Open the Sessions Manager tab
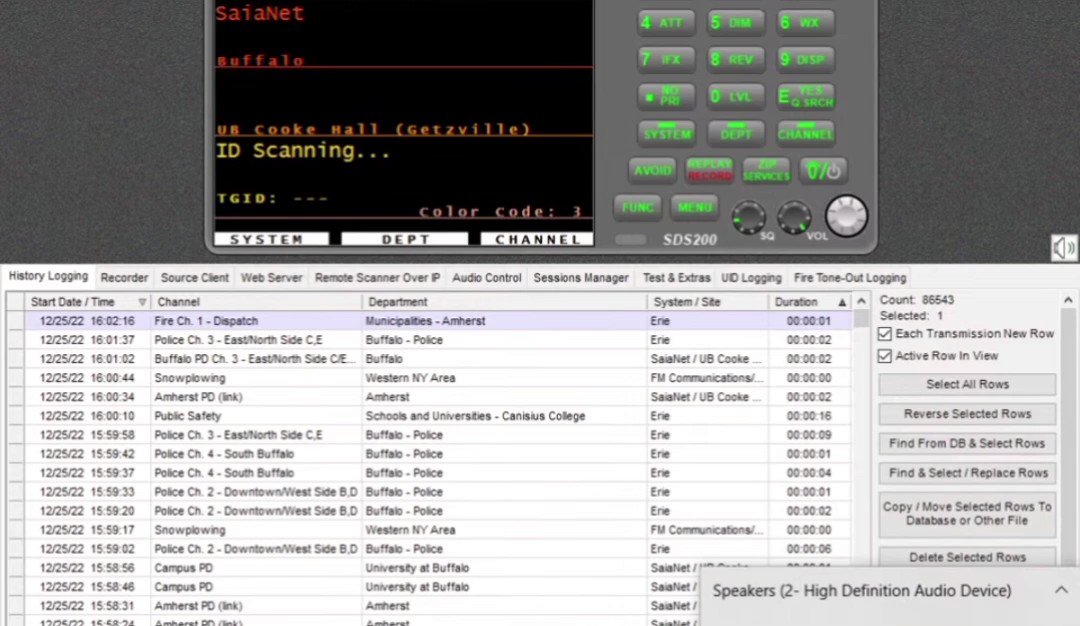 click(581, 278)
